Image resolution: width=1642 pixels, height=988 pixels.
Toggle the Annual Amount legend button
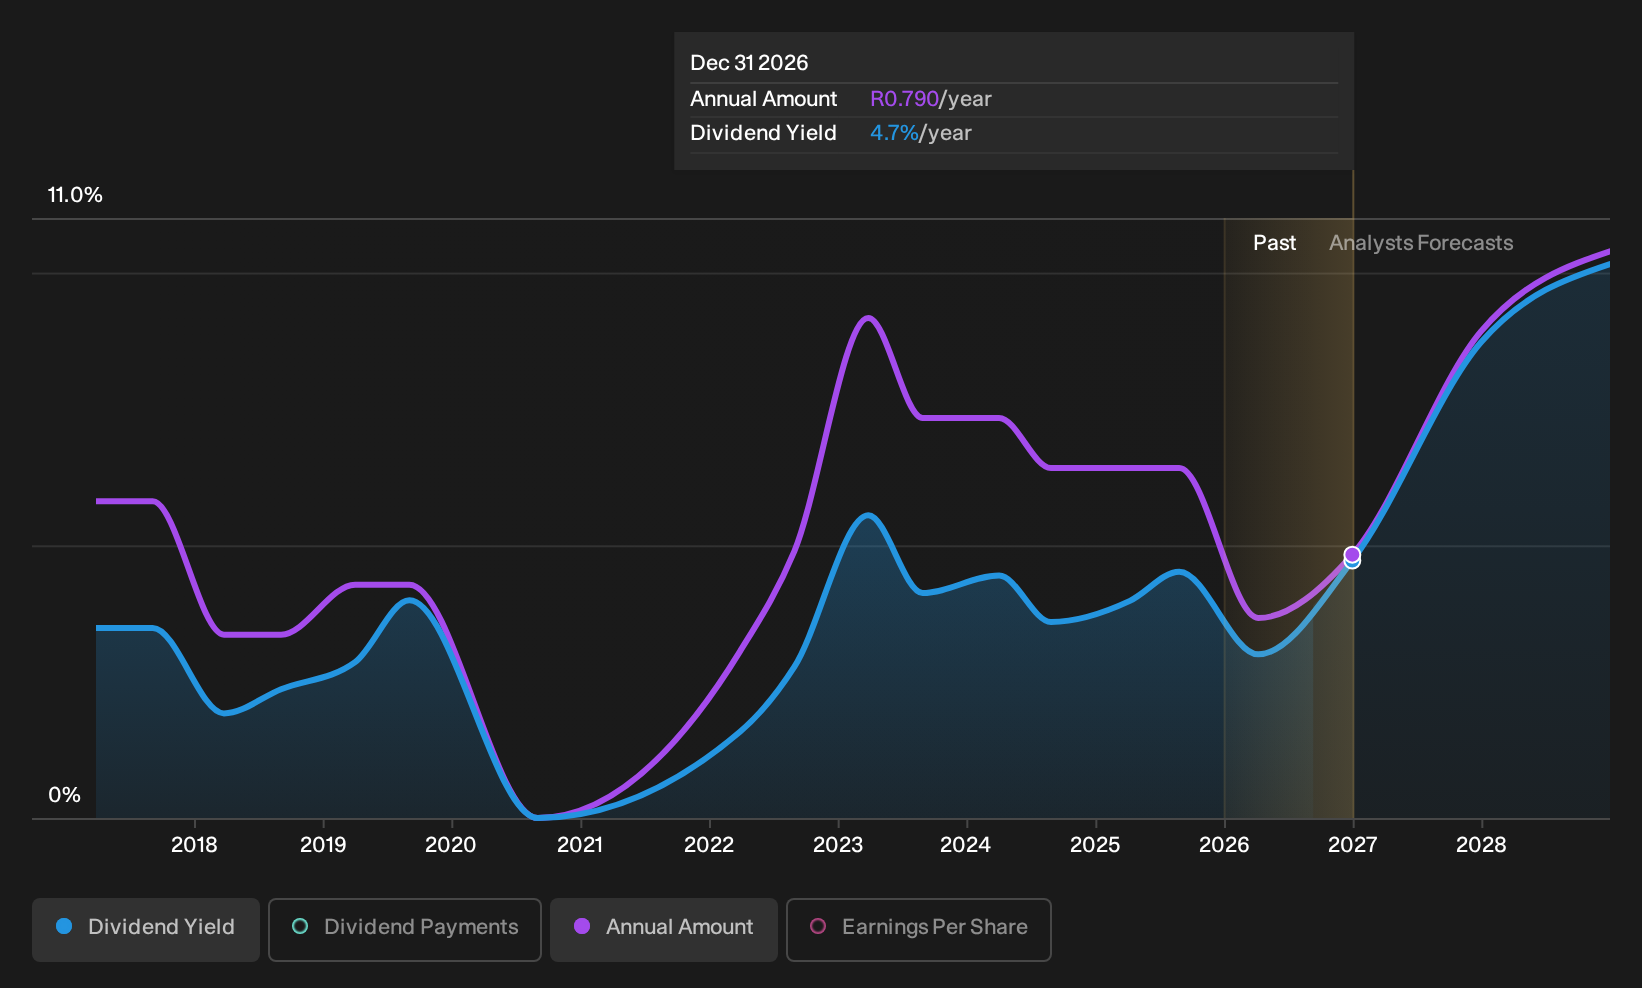(x=664, y=930)
